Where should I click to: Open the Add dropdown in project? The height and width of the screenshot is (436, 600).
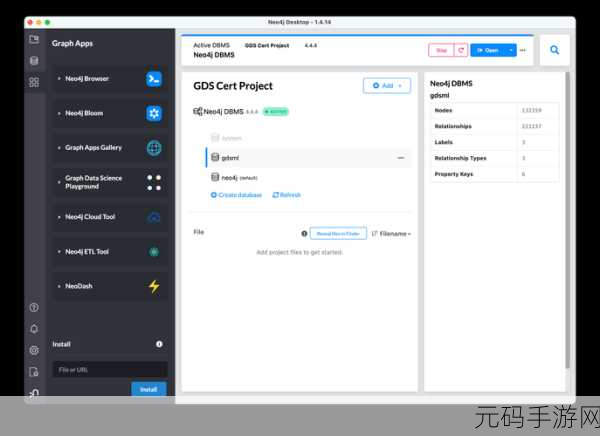pos(387,86)
